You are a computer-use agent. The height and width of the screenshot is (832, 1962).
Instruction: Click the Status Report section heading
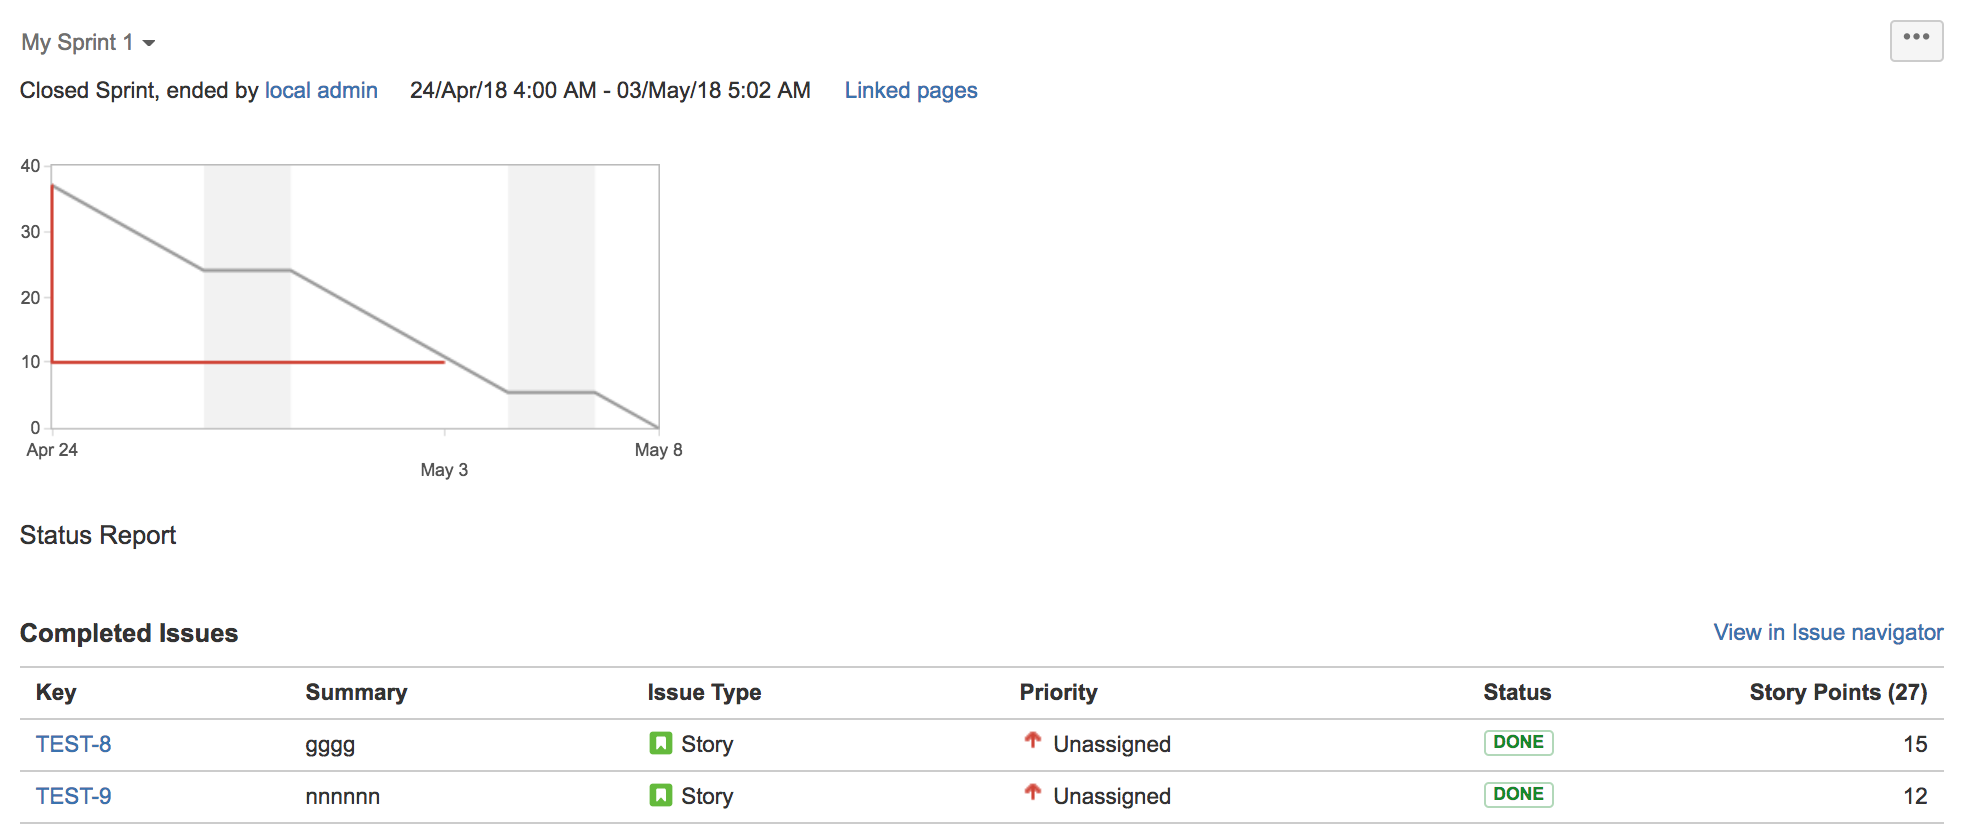click(97, 535)
